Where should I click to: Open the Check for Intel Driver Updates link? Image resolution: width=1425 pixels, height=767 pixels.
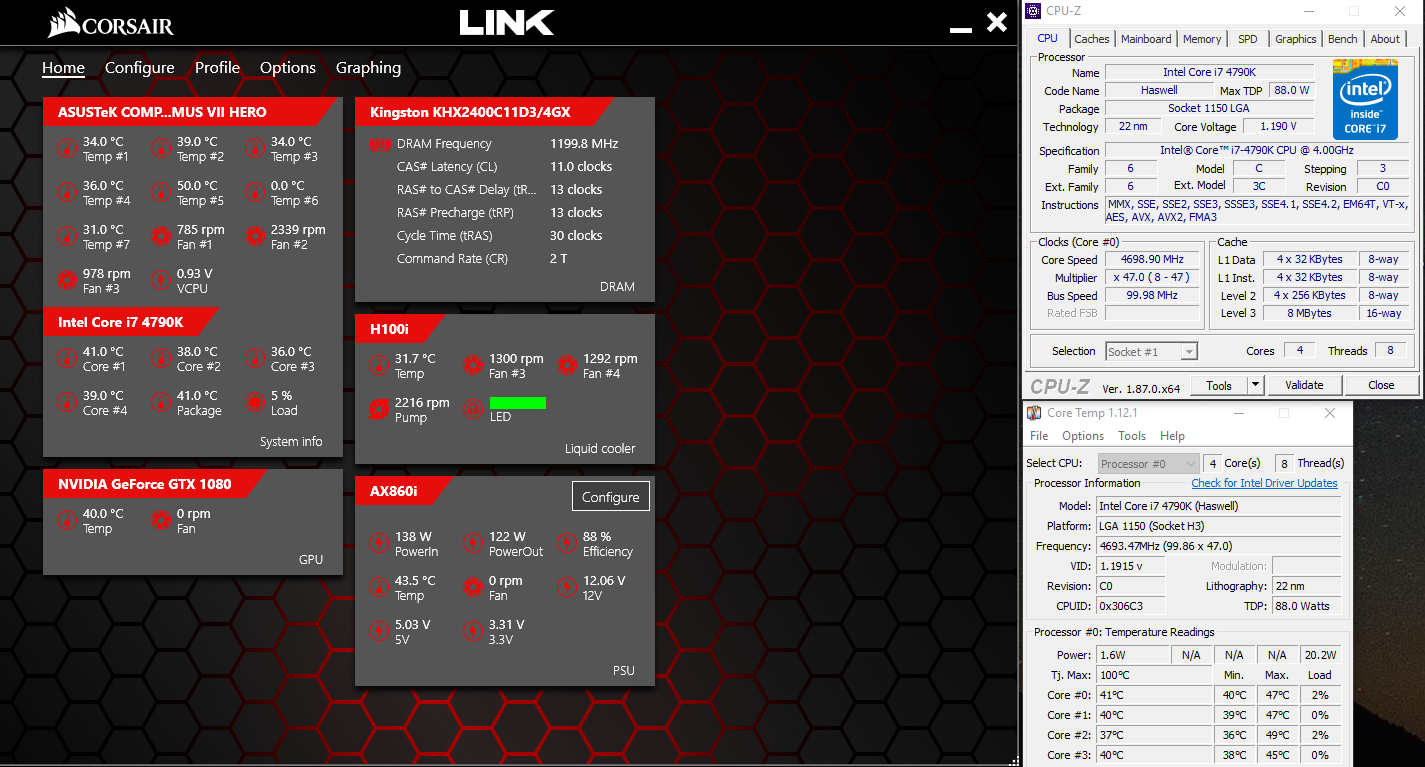click(x=1264, y=483)
